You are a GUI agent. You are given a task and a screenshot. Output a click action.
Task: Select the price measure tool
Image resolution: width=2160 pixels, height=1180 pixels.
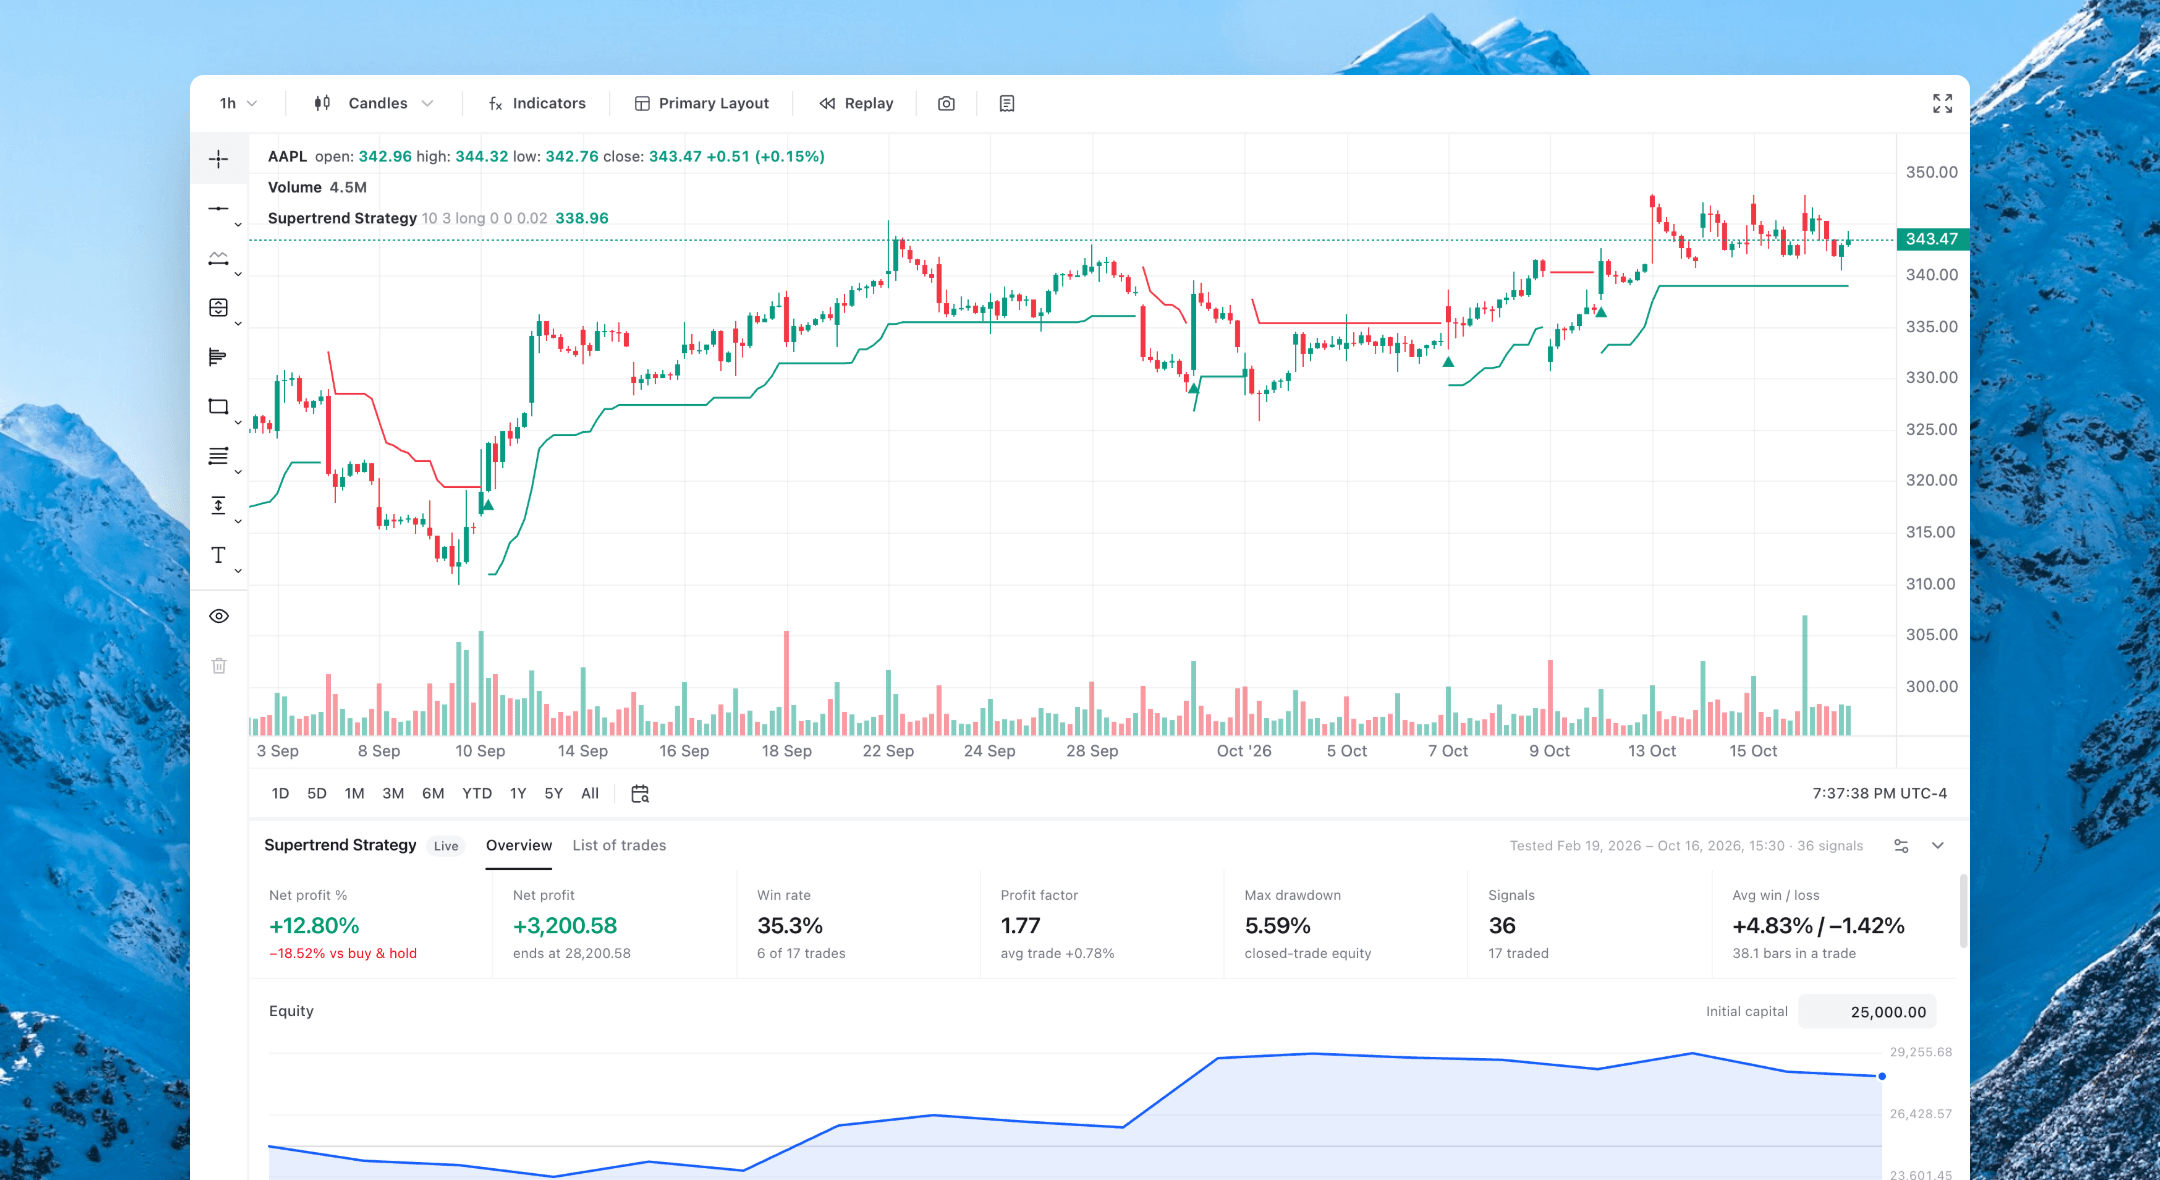point(218,505)
